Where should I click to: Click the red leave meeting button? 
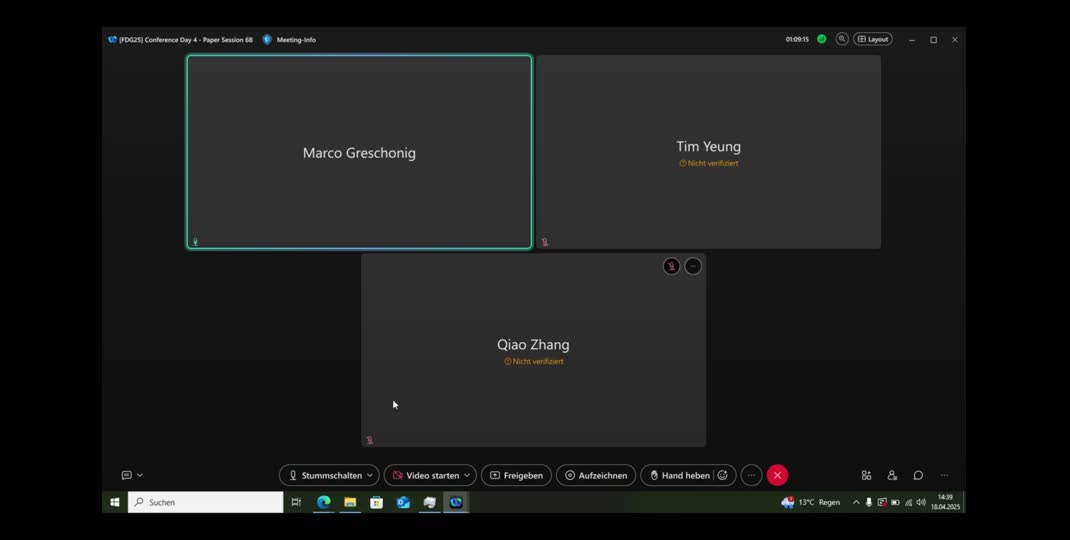(x=777, y=475)
